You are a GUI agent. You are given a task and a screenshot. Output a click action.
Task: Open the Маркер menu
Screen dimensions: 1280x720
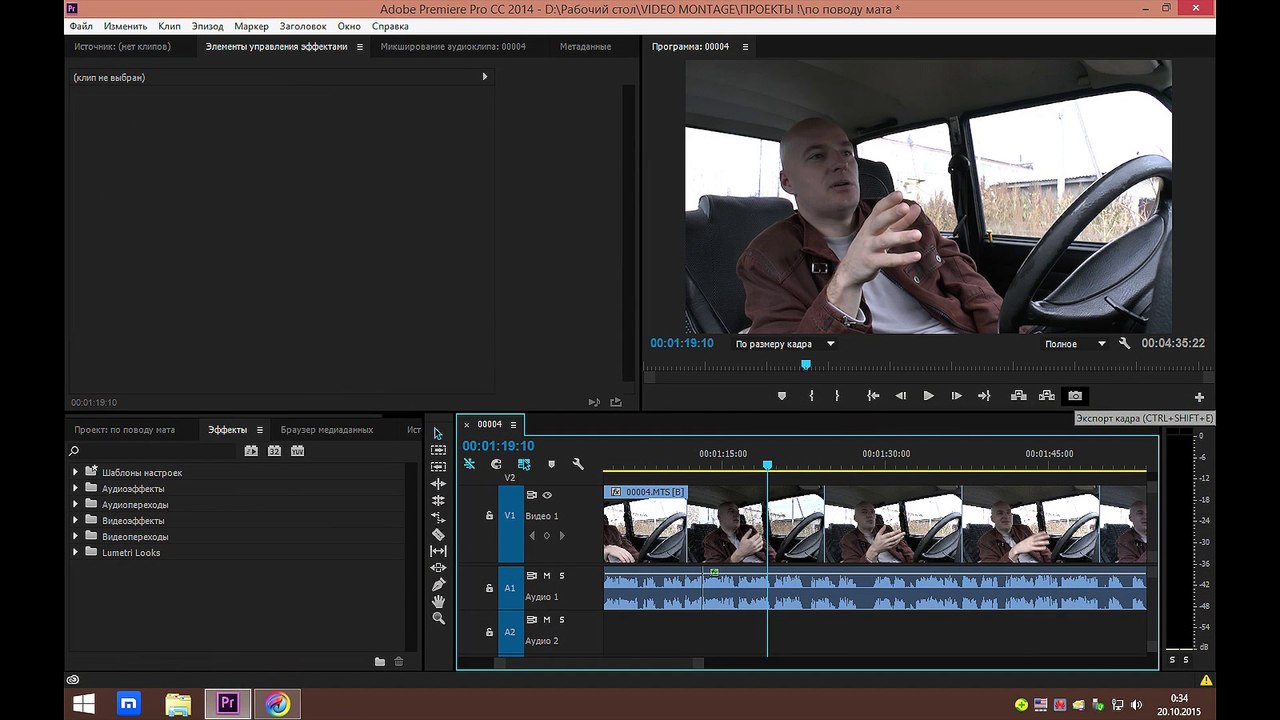[x=251, y=26]
